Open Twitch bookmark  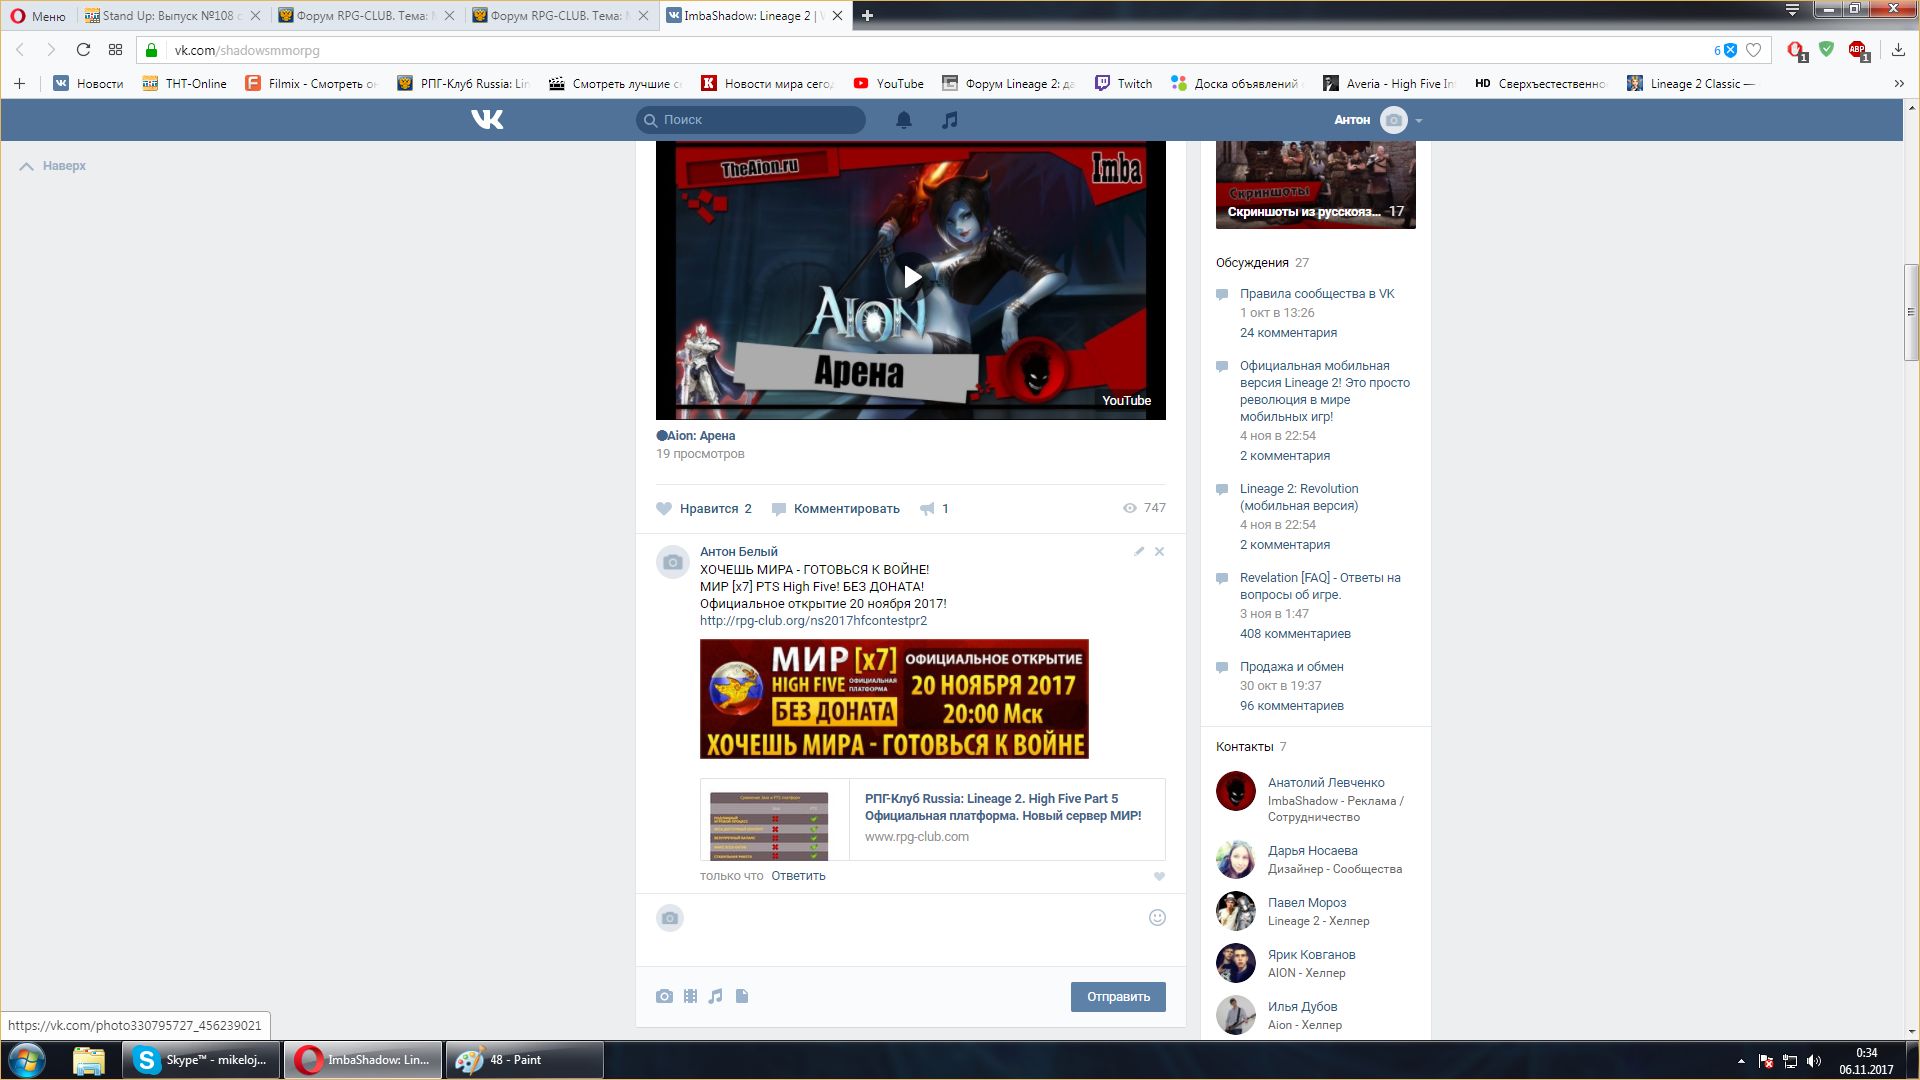point(1123,84)
